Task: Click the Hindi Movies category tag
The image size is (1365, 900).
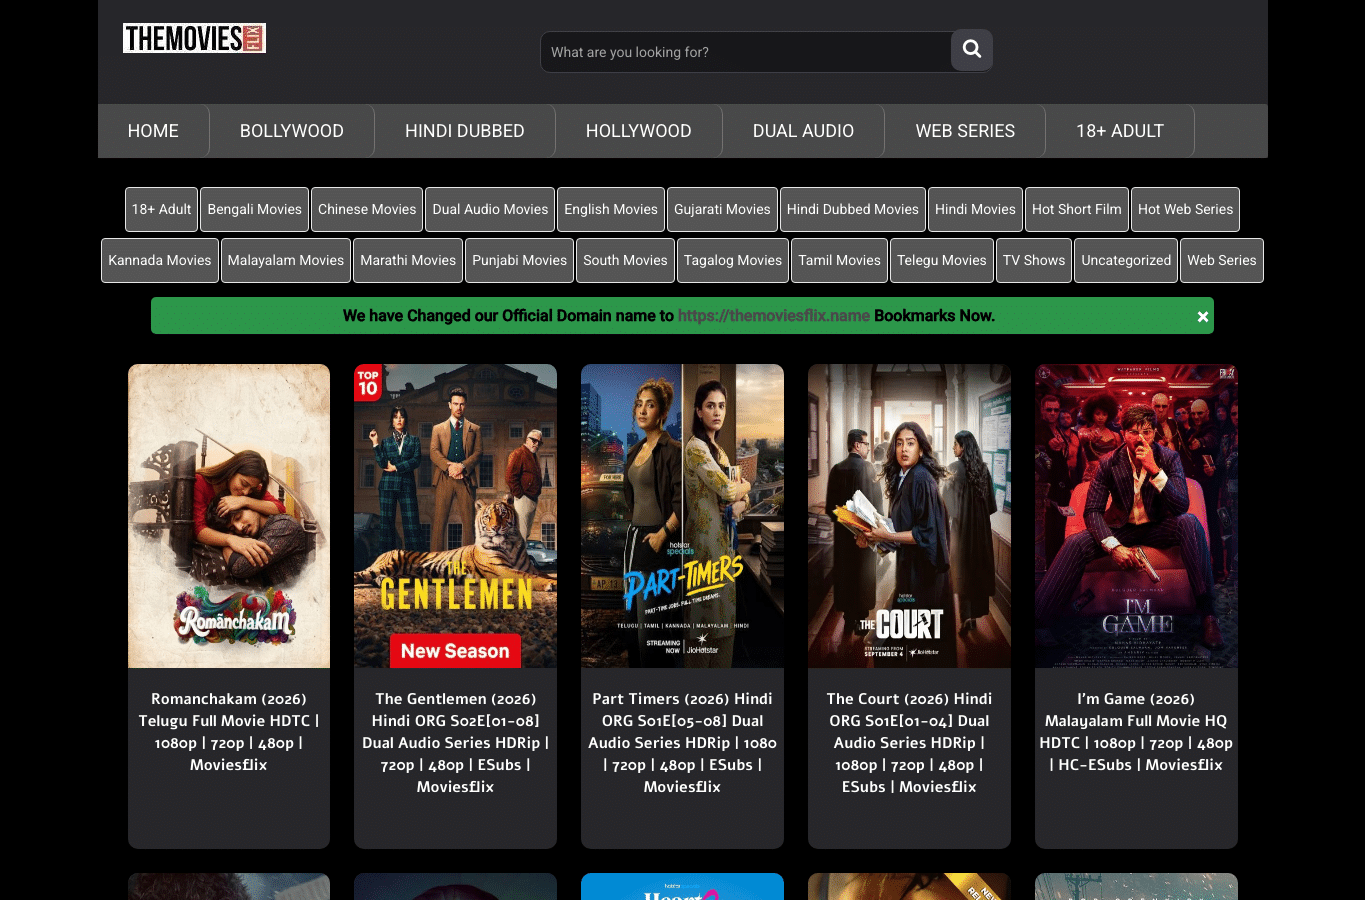Action: (975, 209)
